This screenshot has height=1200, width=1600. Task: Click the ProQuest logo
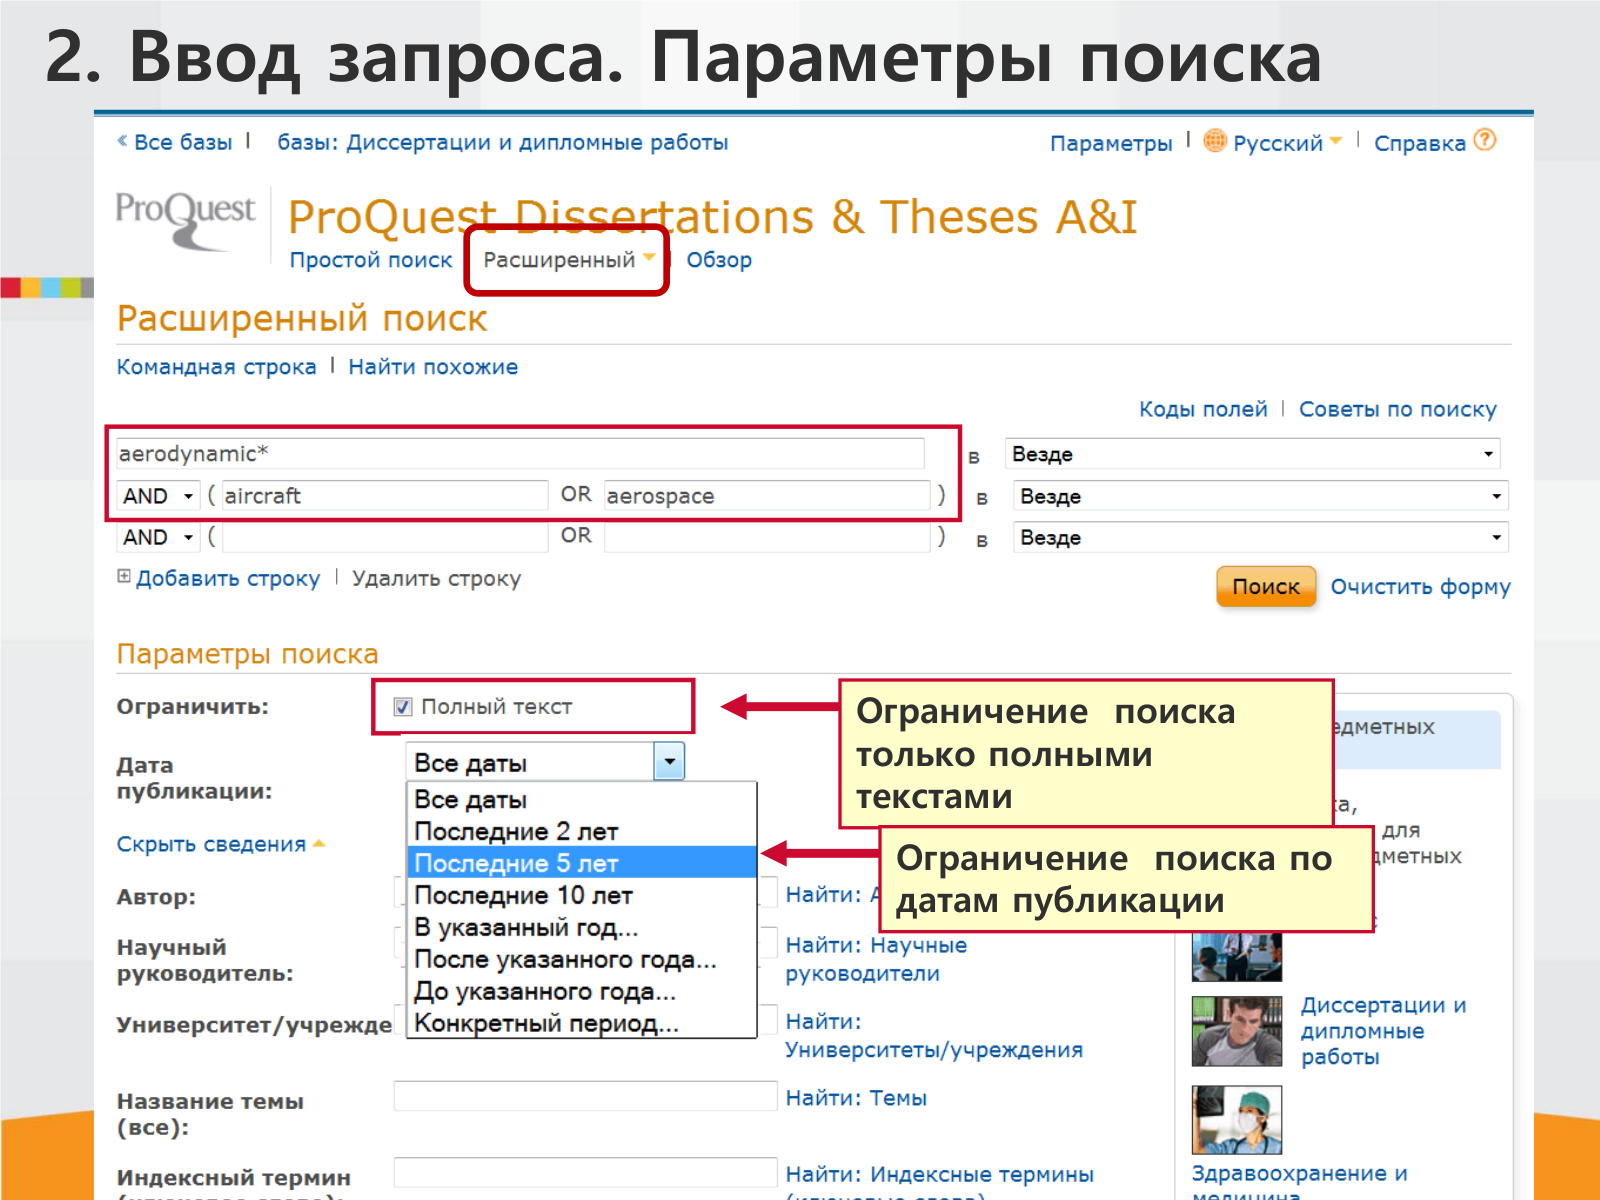[x=185, y=219]
